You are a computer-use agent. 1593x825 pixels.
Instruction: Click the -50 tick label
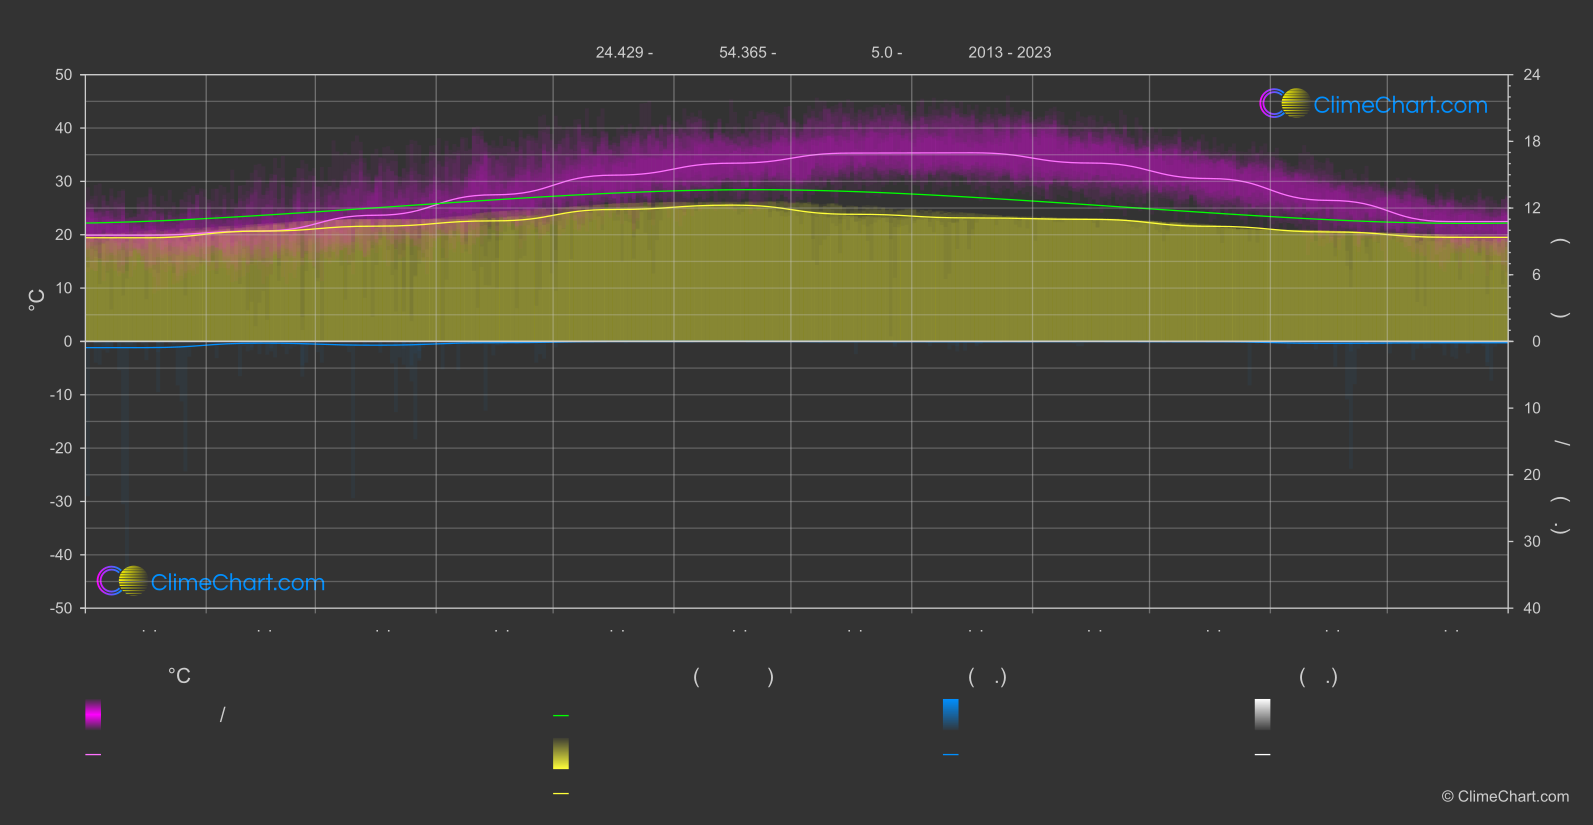tap(62, 608)
